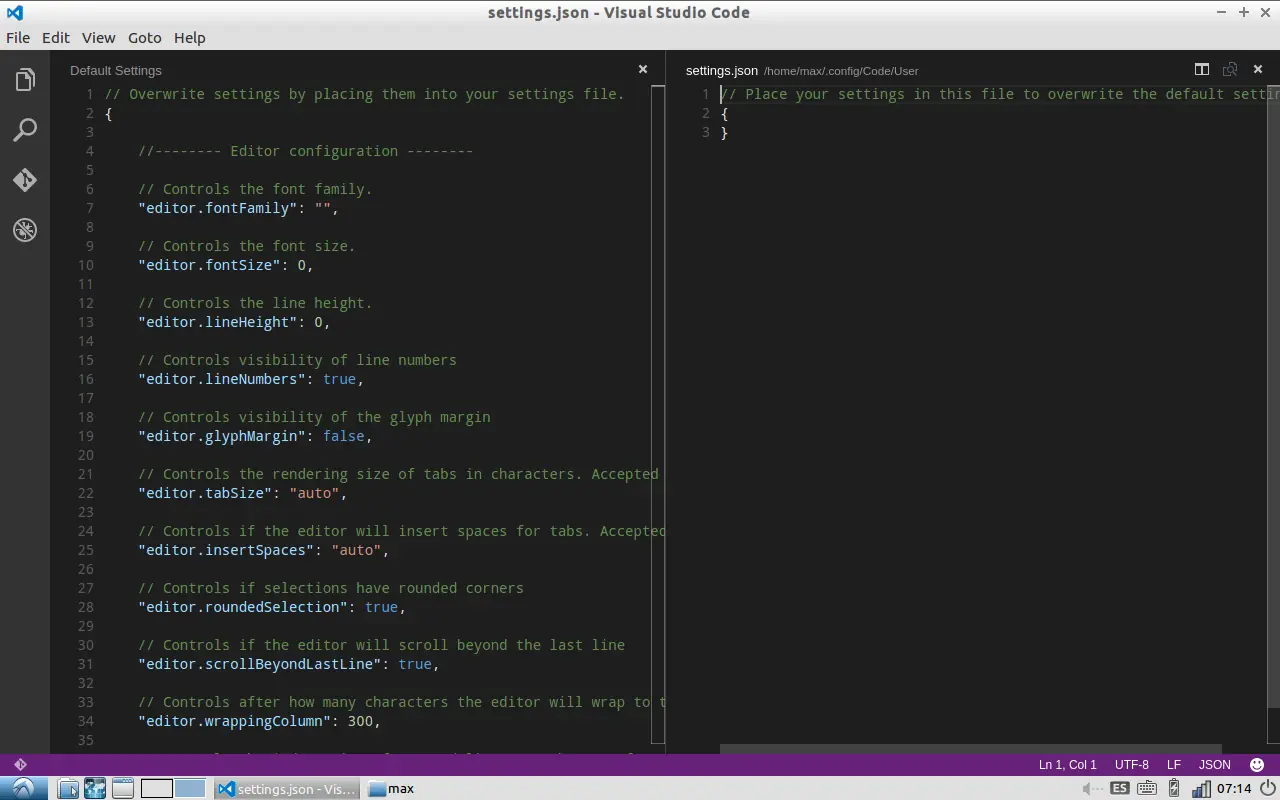Click the Visual Studio Code logo in title bar
The width and height of the screenshot is (1280, 800).
[x=15, y=13]
